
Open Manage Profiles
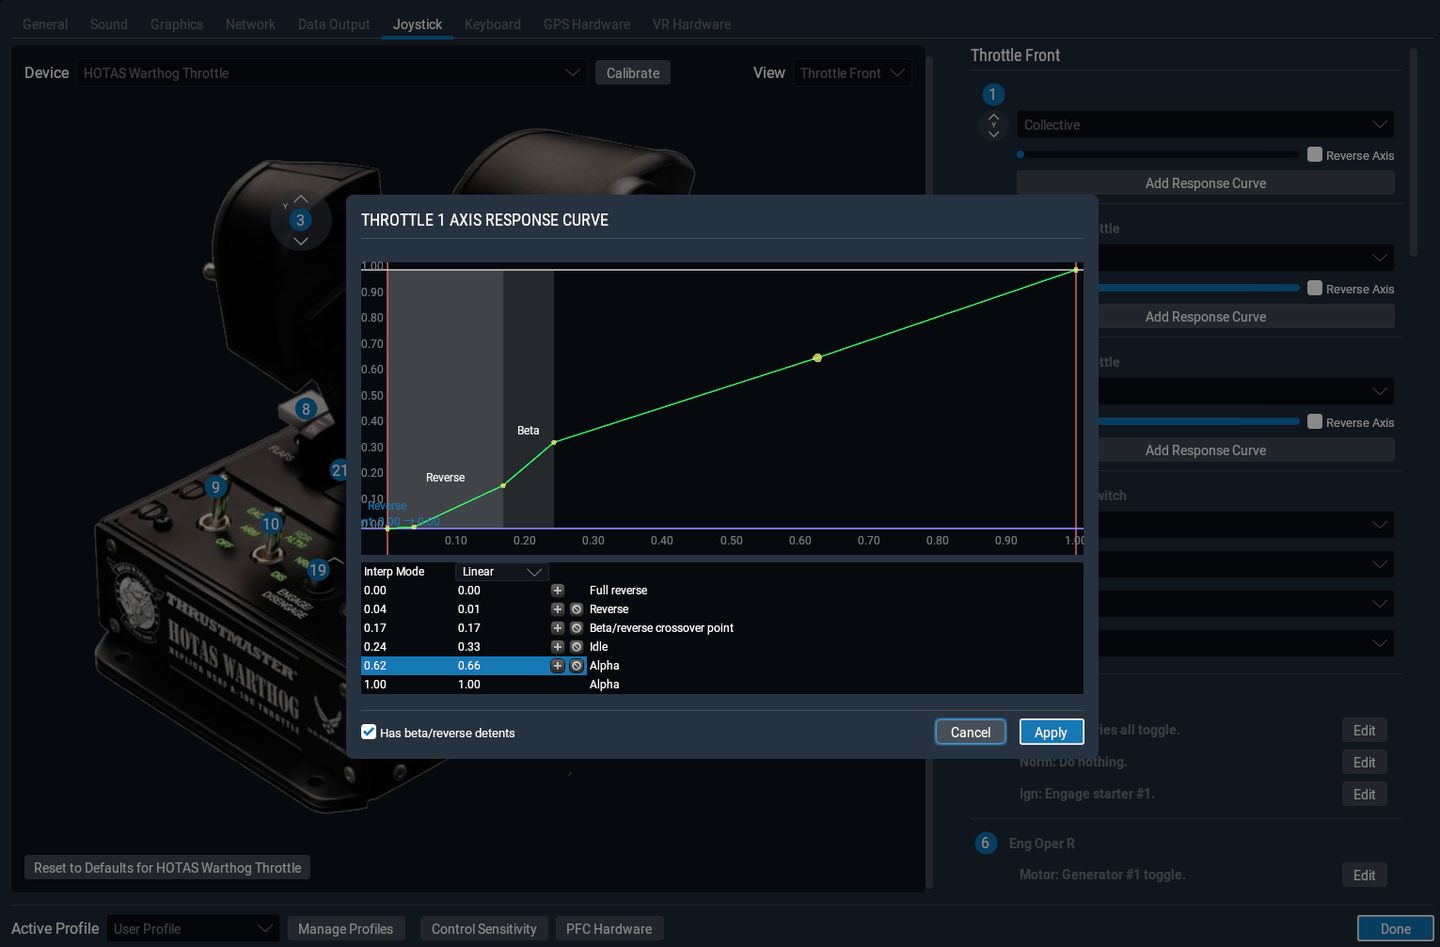point(346,929)
